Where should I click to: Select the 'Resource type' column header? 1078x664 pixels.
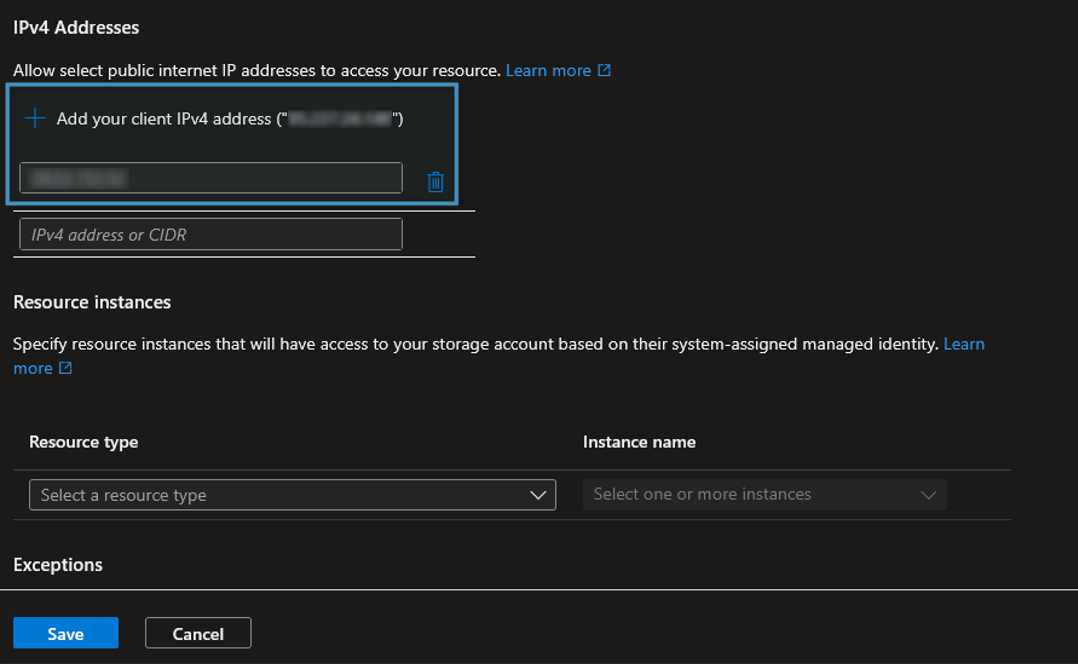84,442
